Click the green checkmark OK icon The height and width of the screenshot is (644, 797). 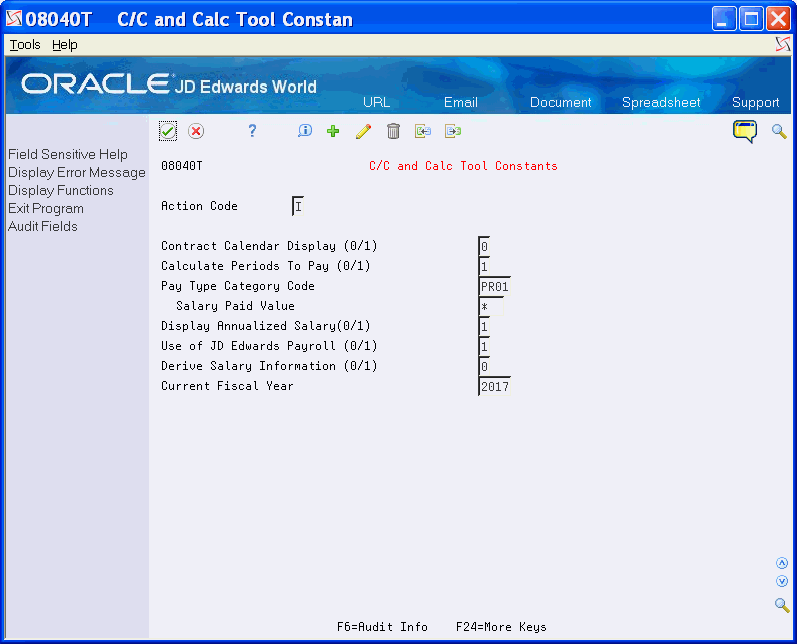168,131
